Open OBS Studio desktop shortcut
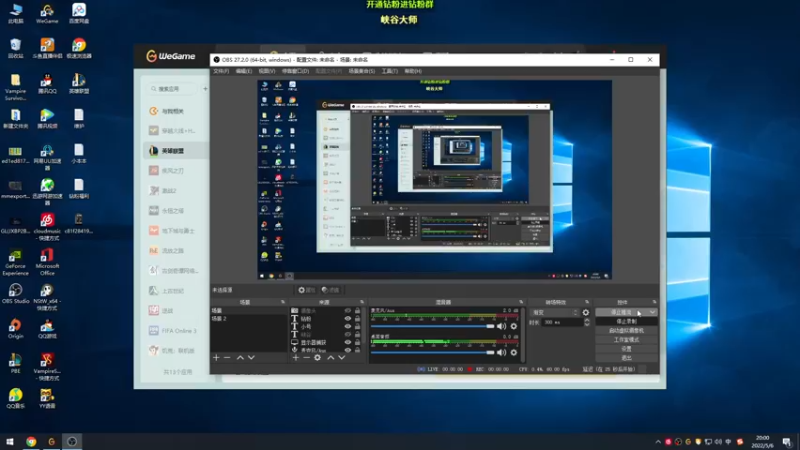 (x=15, y=294)
